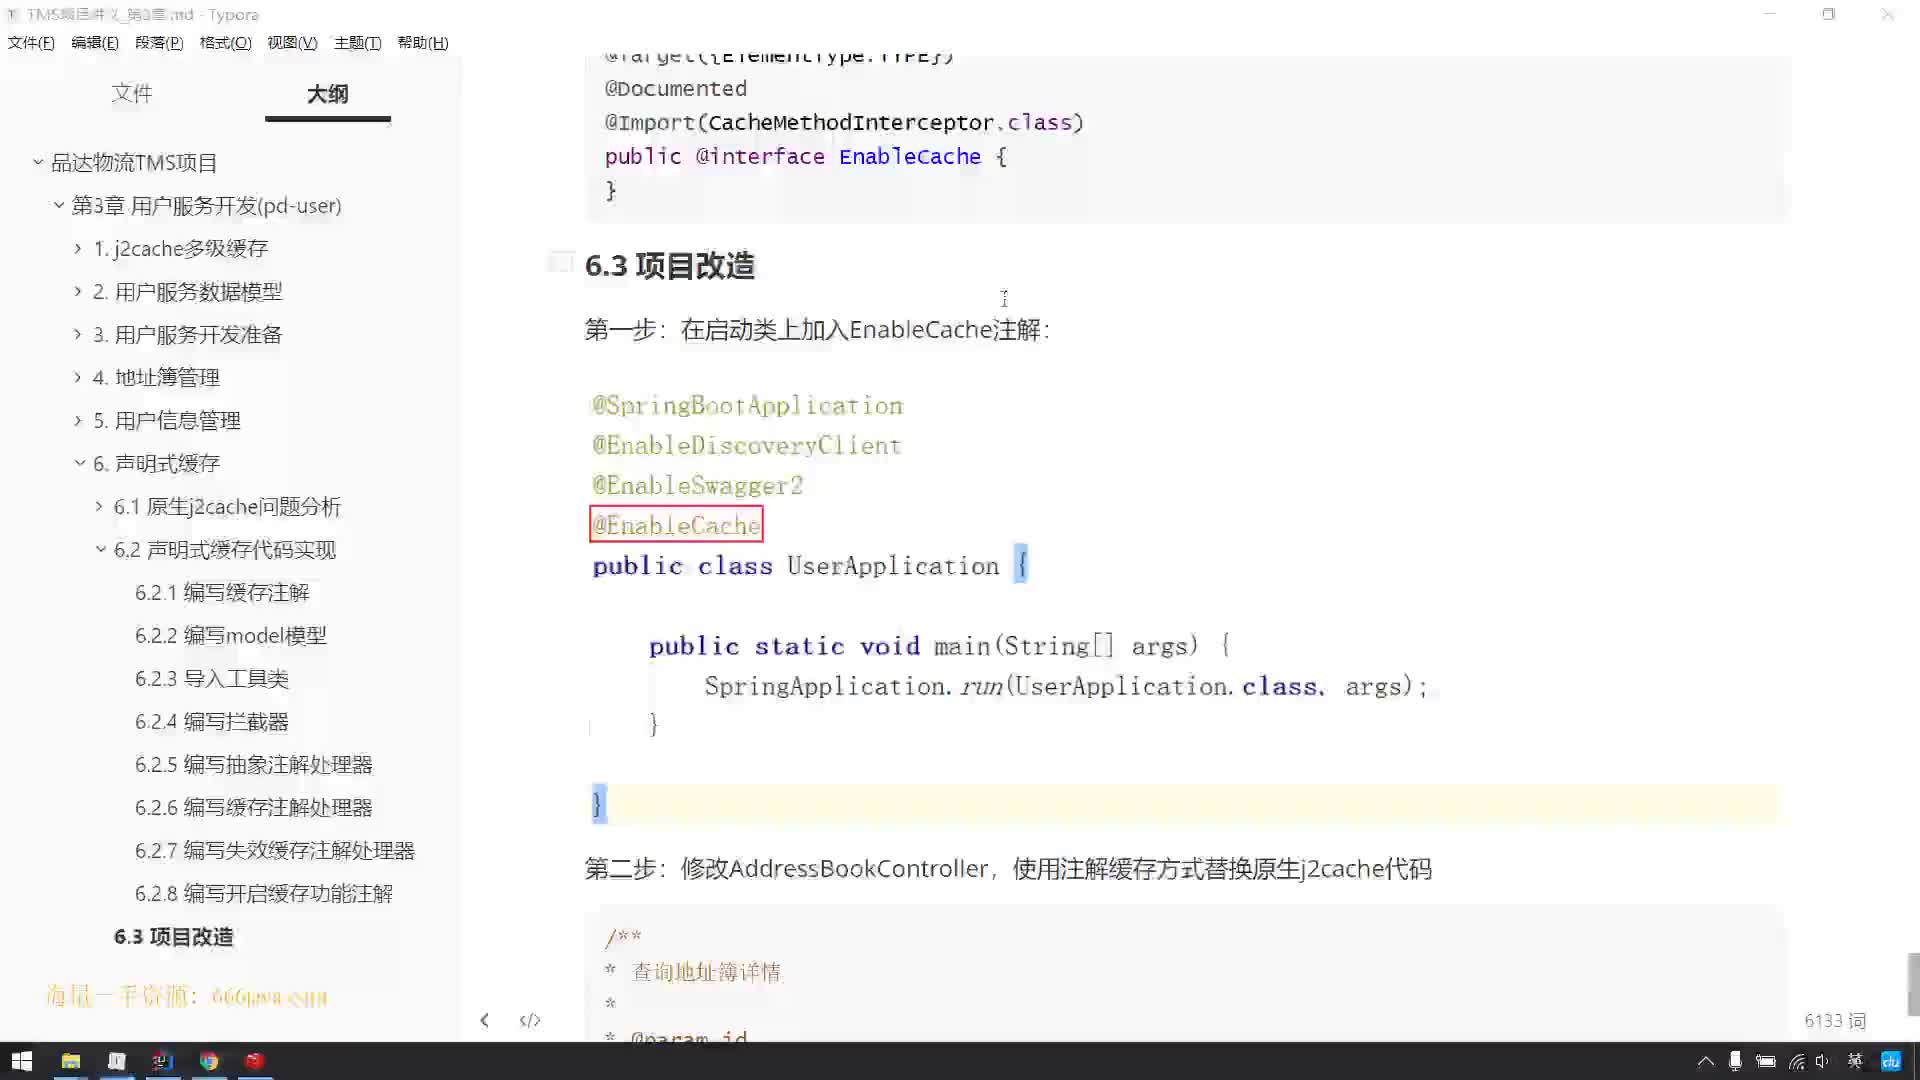Expand 6.1 原生j2cache问题分析 node
Image resolution: width=1920 pixels, height=1080 pixels.
[x=99, y=505]
